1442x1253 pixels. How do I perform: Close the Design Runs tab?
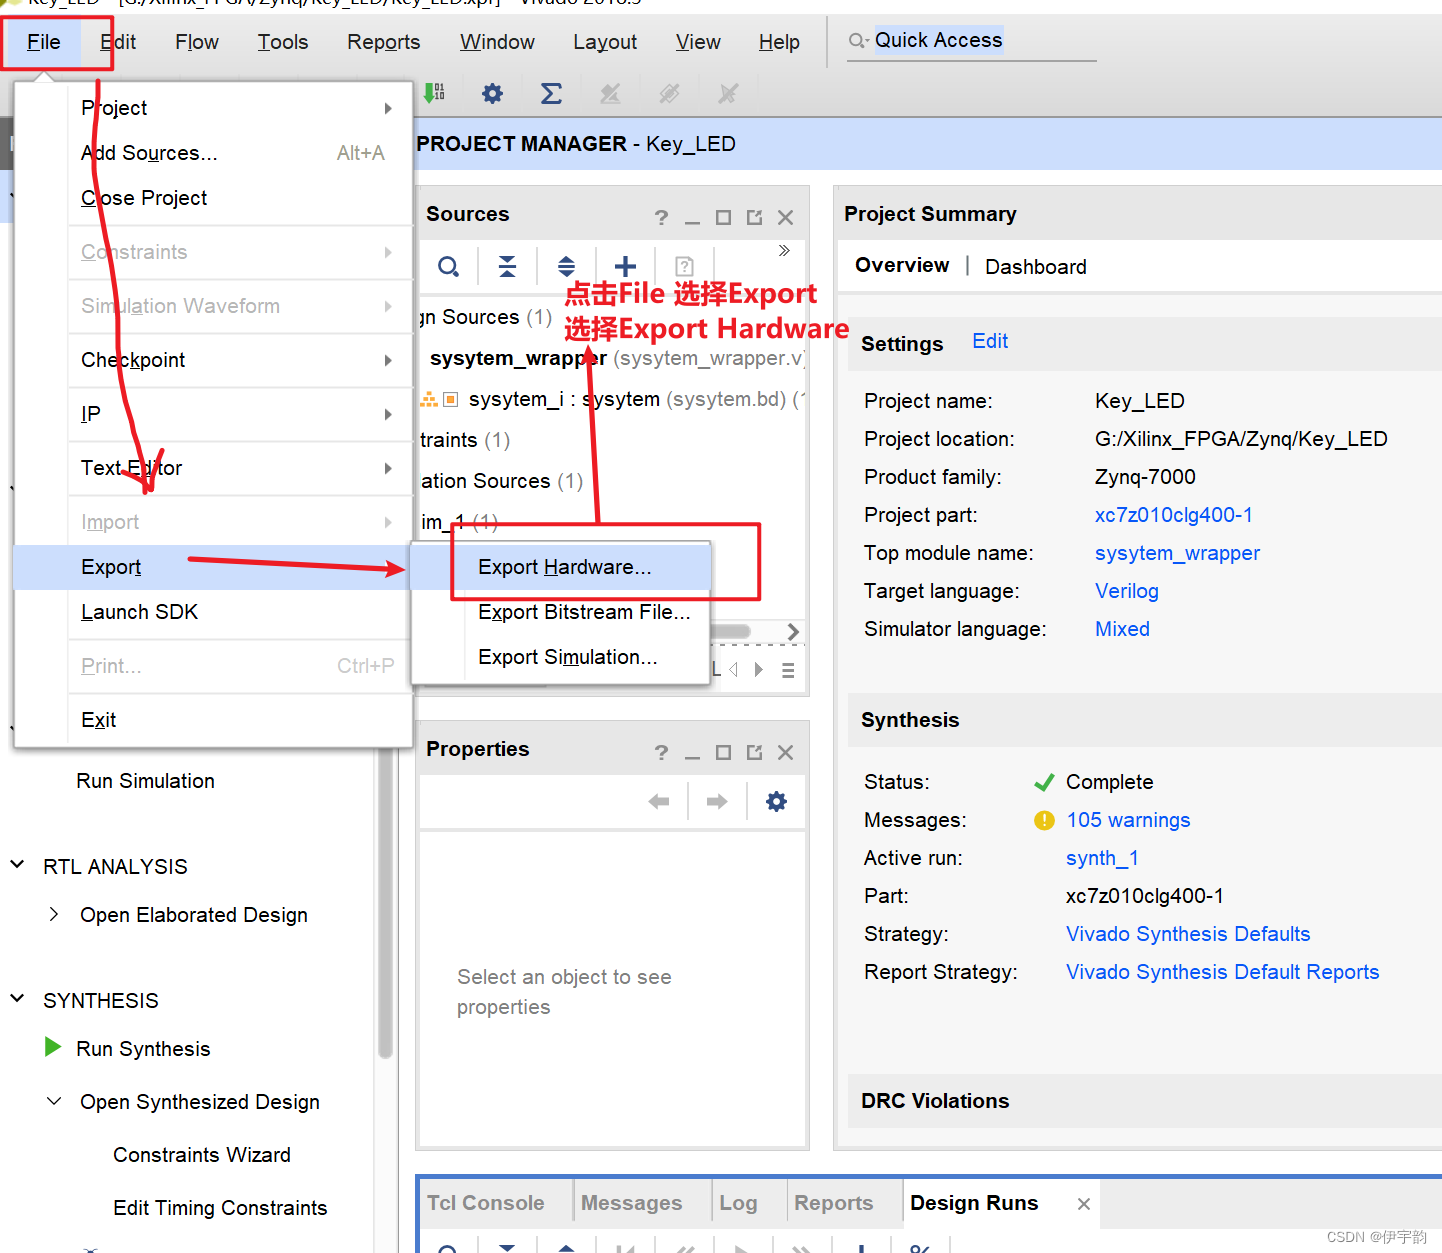(x=1084, y=1204)
